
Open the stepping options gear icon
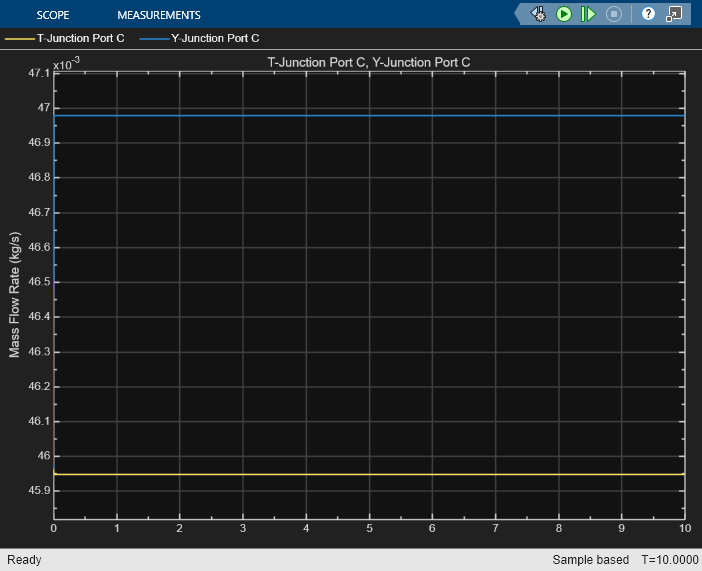pos(539,14)
